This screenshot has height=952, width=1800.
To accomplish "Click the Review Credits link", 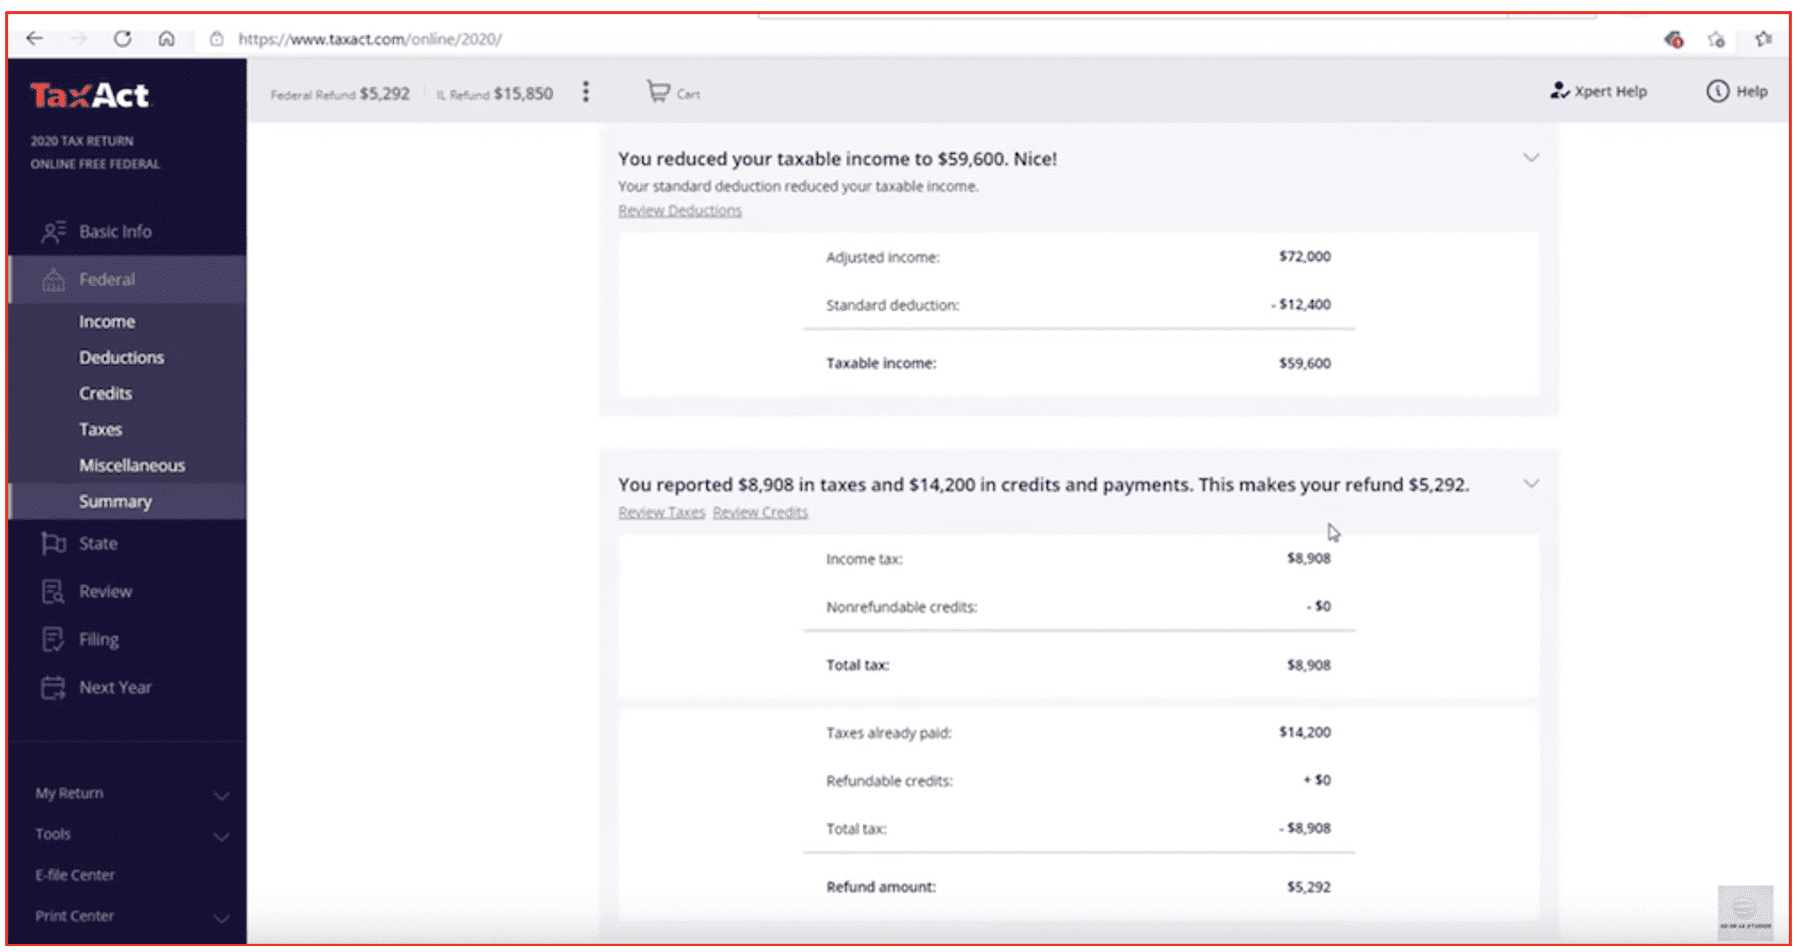I will pos(760,513).
